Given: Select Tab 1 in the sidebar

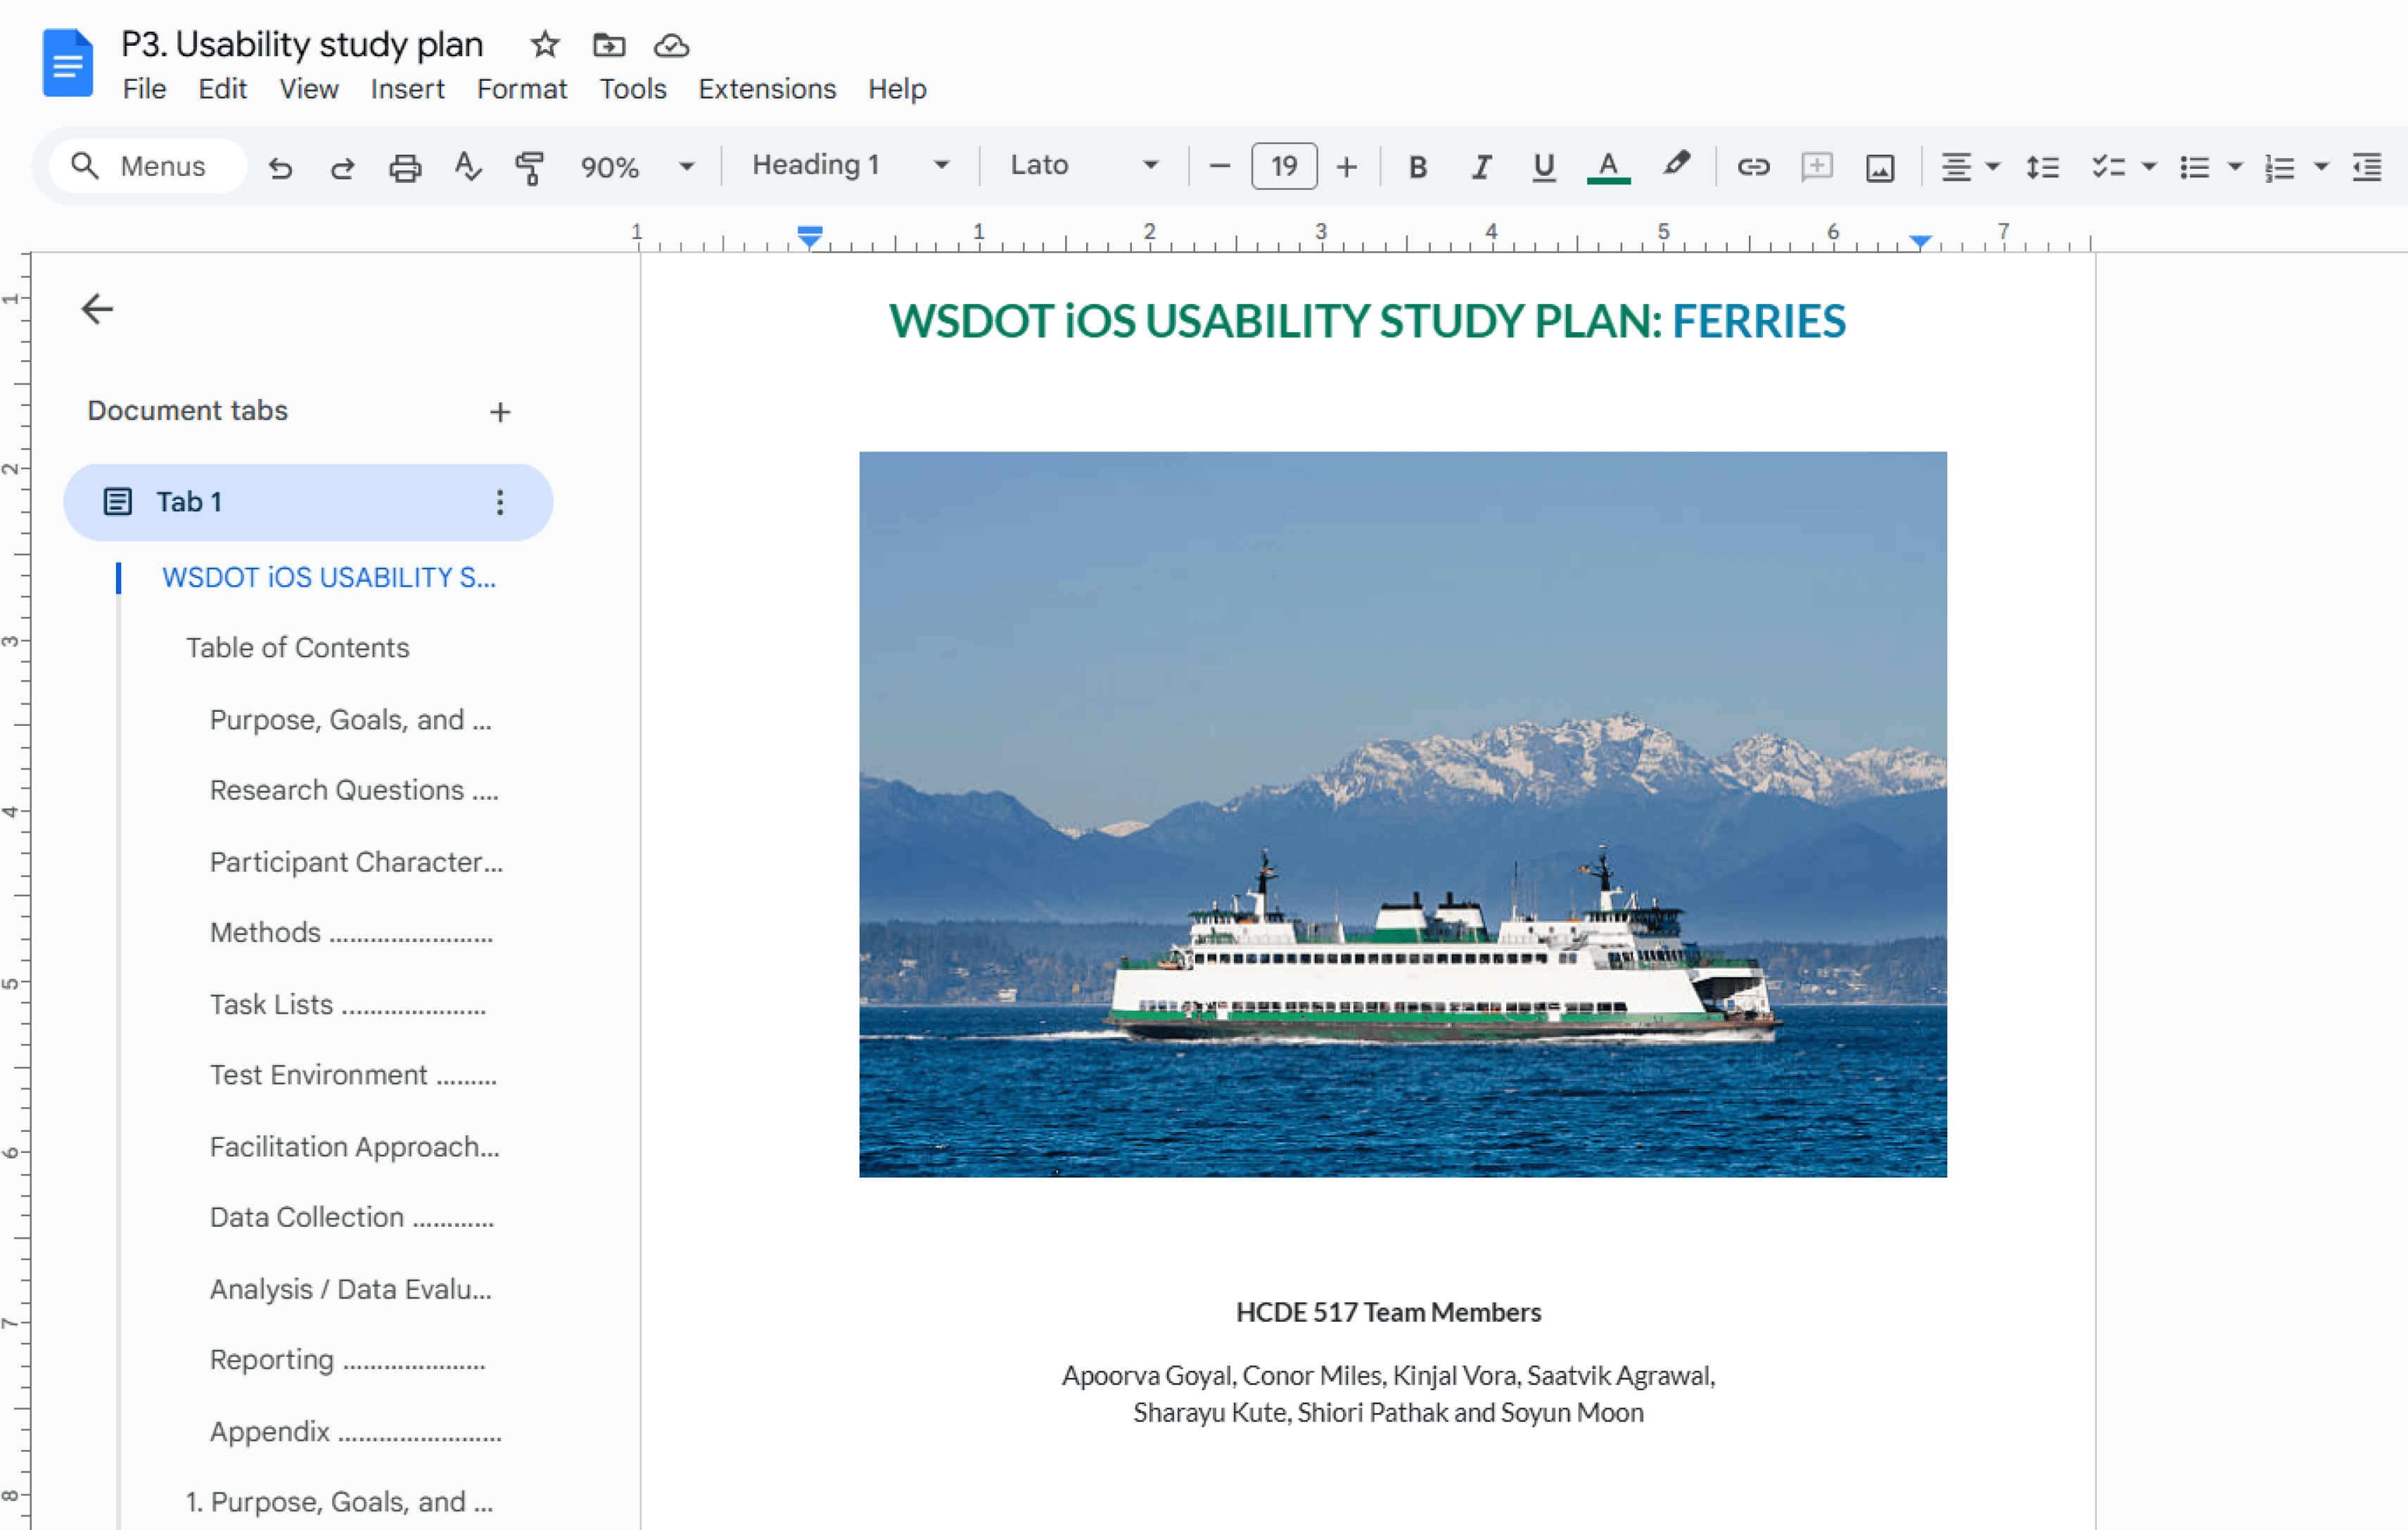Looking at the screenshot, I should pyautogui.click(x=308, y=502).
